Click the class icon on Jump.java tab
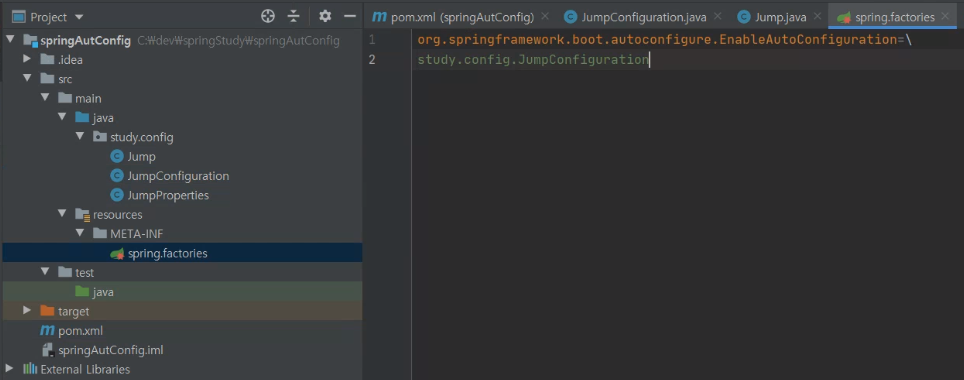The width and height of the screenshot is (964, 380). click(x=744, y=17)
